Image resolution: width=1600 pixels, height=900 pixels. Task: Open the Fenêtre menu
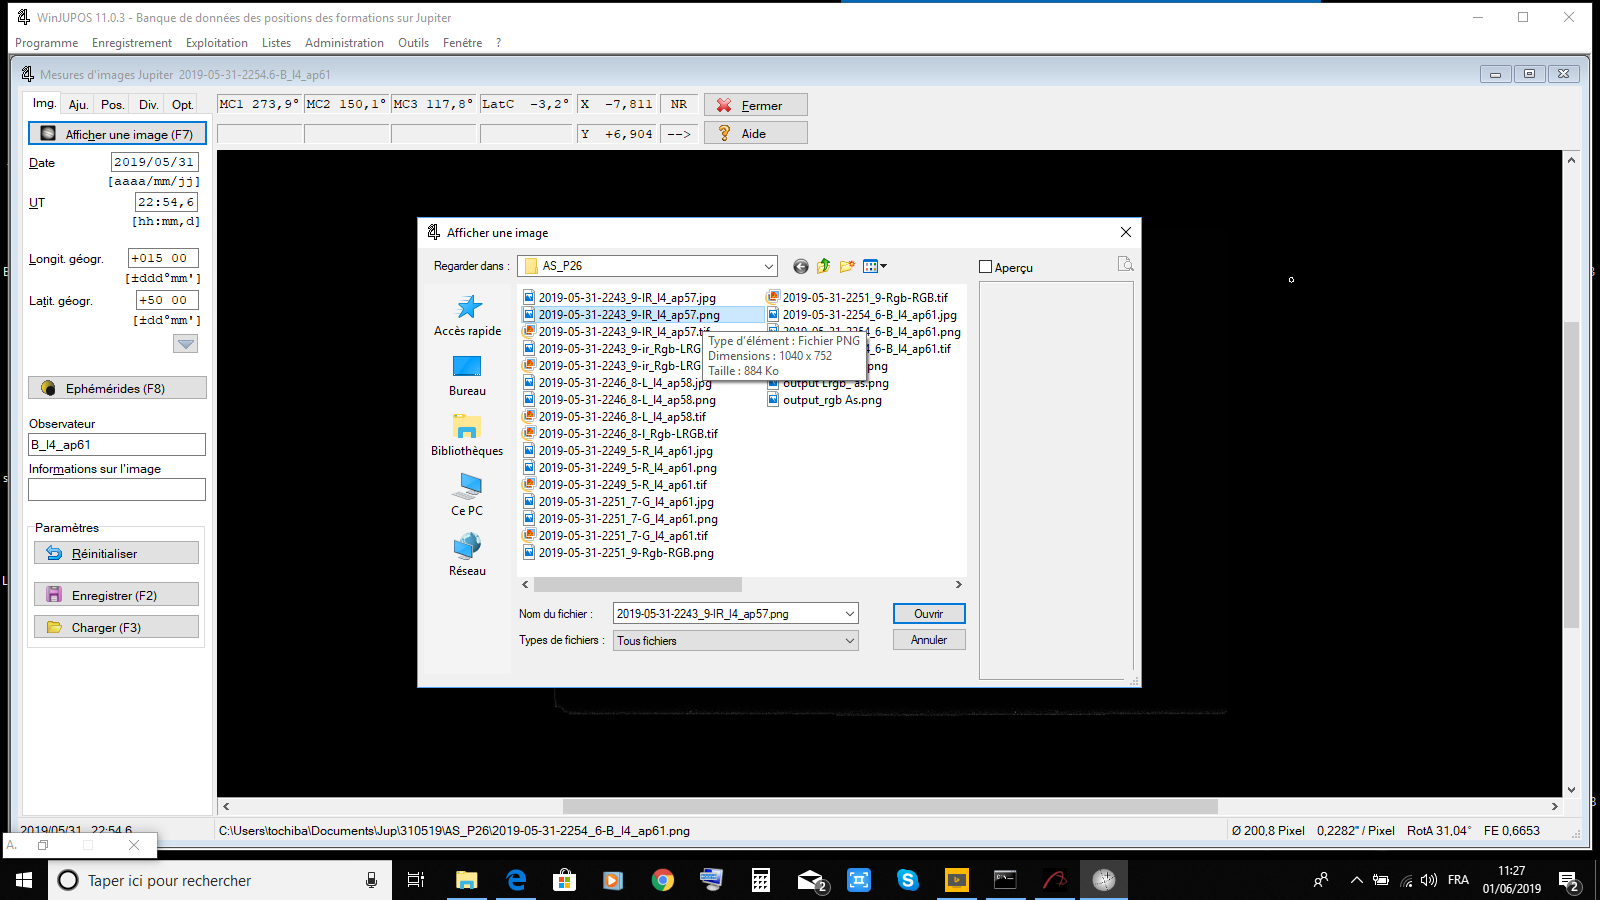coord(462,43)
